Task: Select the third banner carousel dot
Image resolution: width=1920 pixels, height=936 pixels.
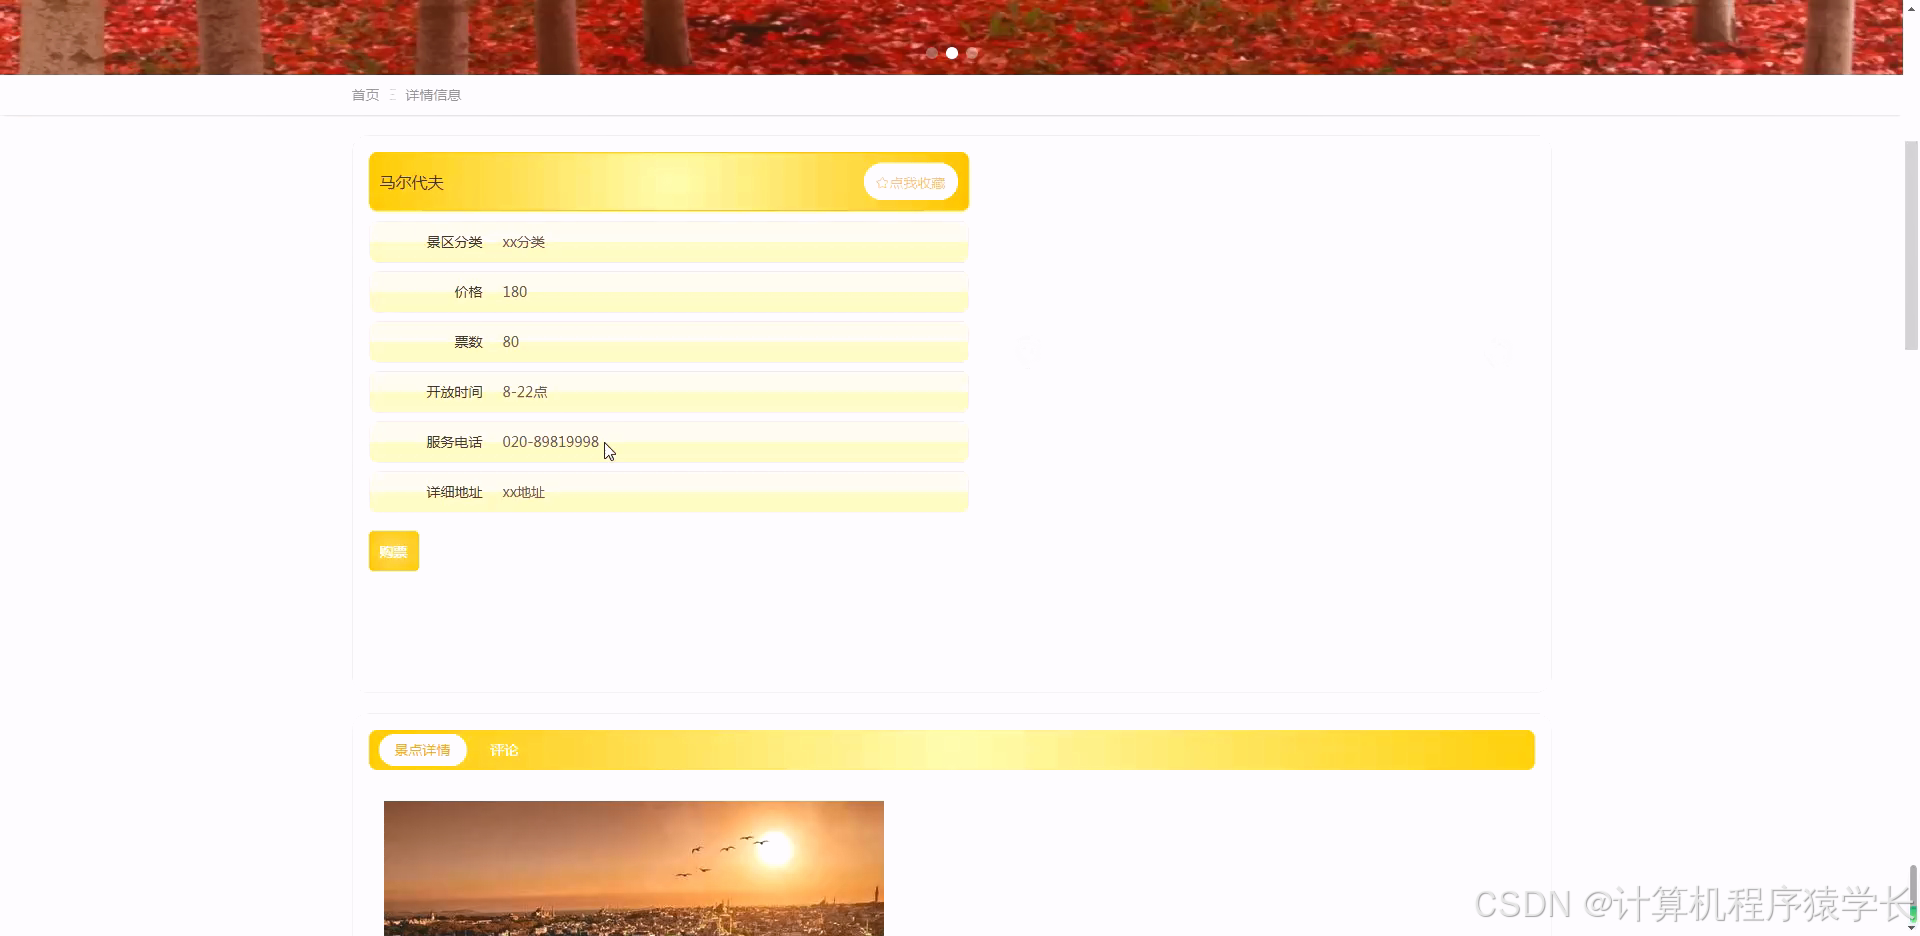Action: tap(972, 53)
